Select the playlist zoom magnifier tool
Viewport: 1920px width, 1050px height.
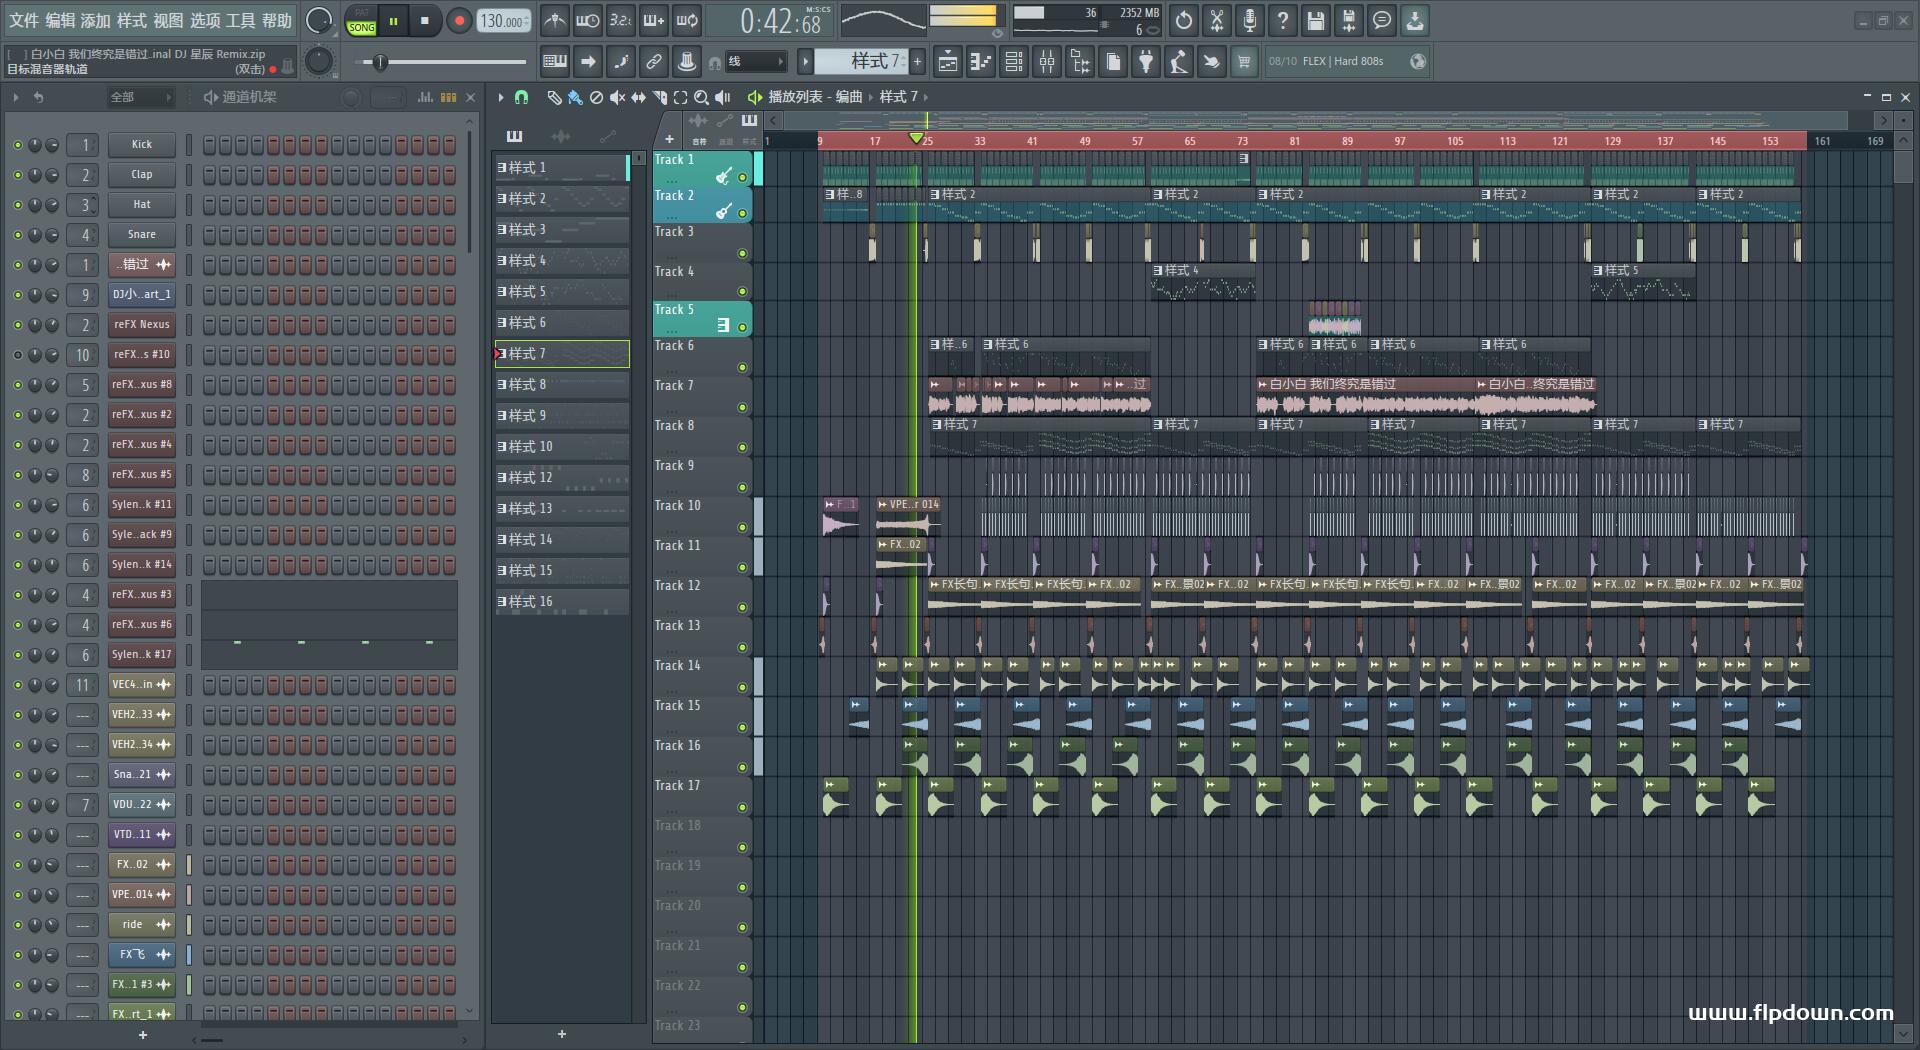(701, 97)
